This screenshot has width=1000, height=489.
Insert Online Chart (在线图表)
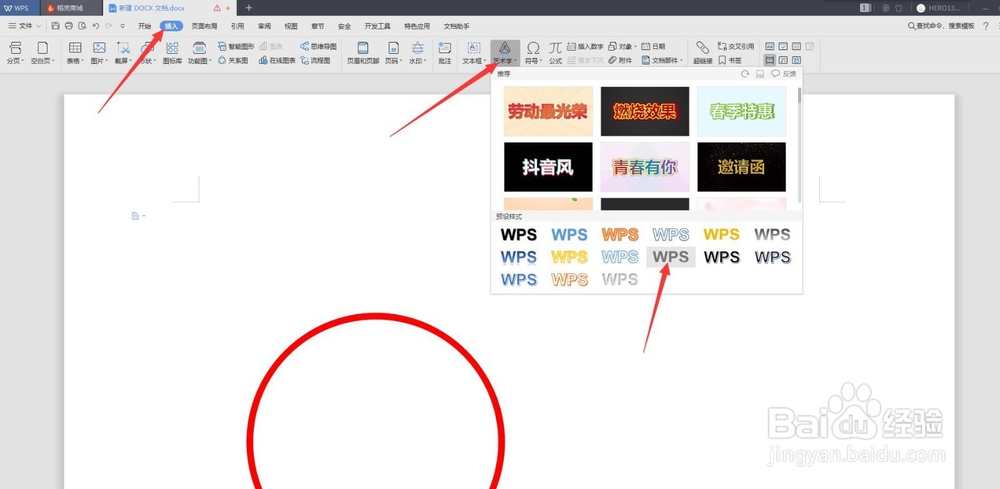(x=277, y=61)
